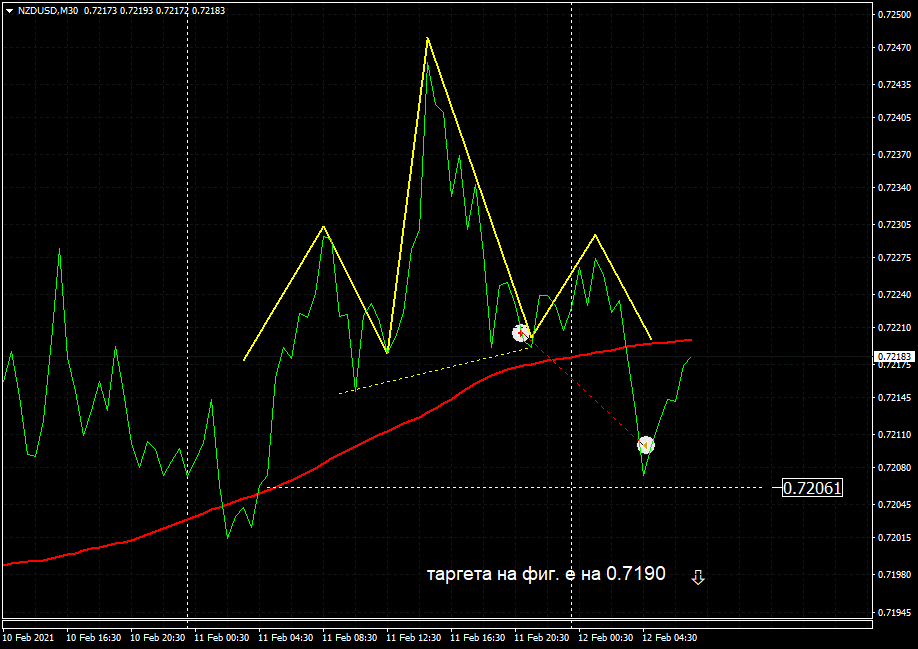
Task: Click the 0.72045 price axis label
Action: [x=895, y=504]
